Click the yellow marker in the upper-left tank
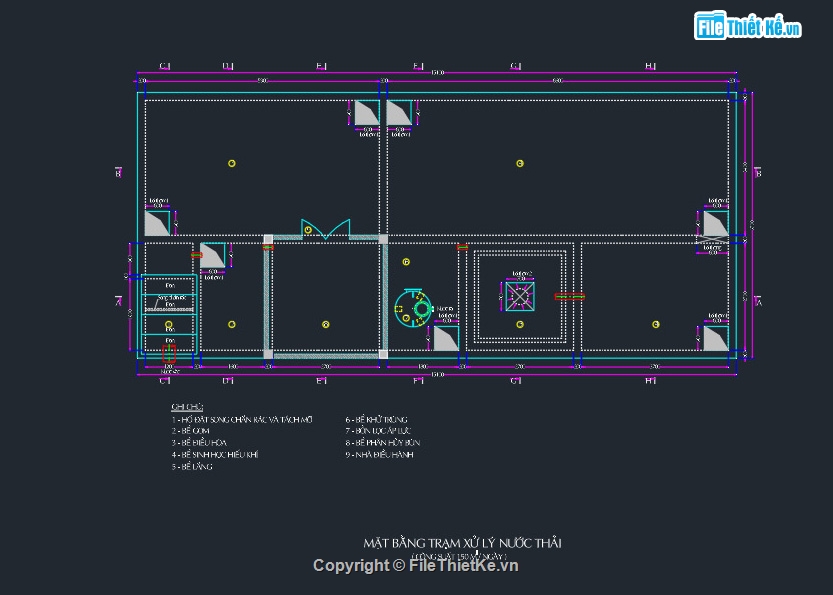 point(232,163)
